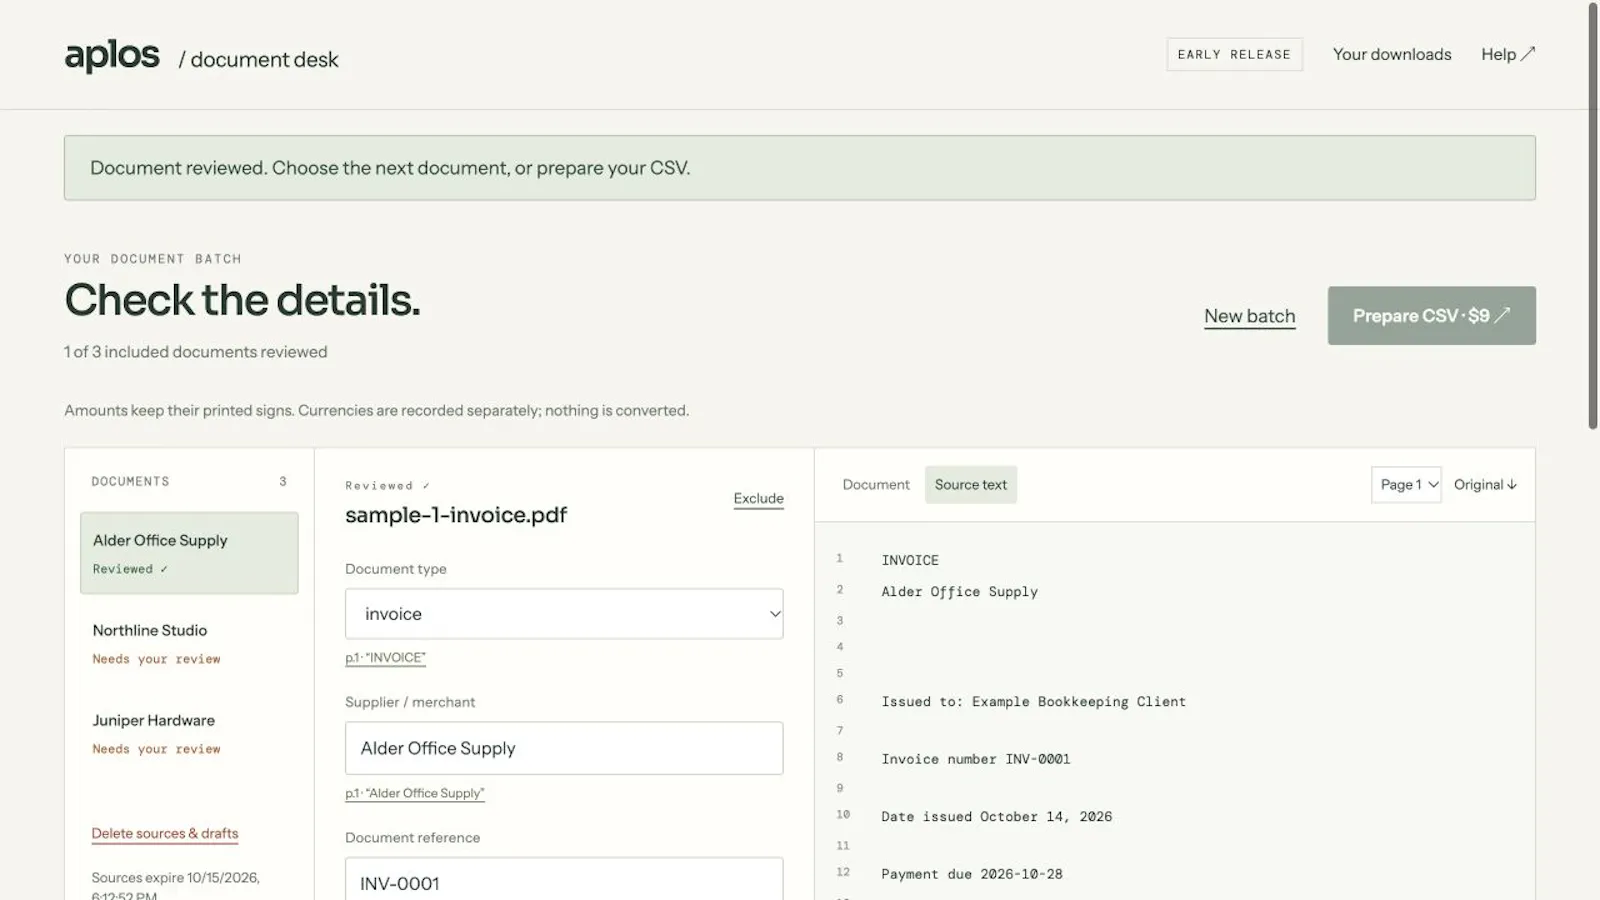
Task: Click the p.1 "Alder Office Supply" source reference
Action: point(415,793)
